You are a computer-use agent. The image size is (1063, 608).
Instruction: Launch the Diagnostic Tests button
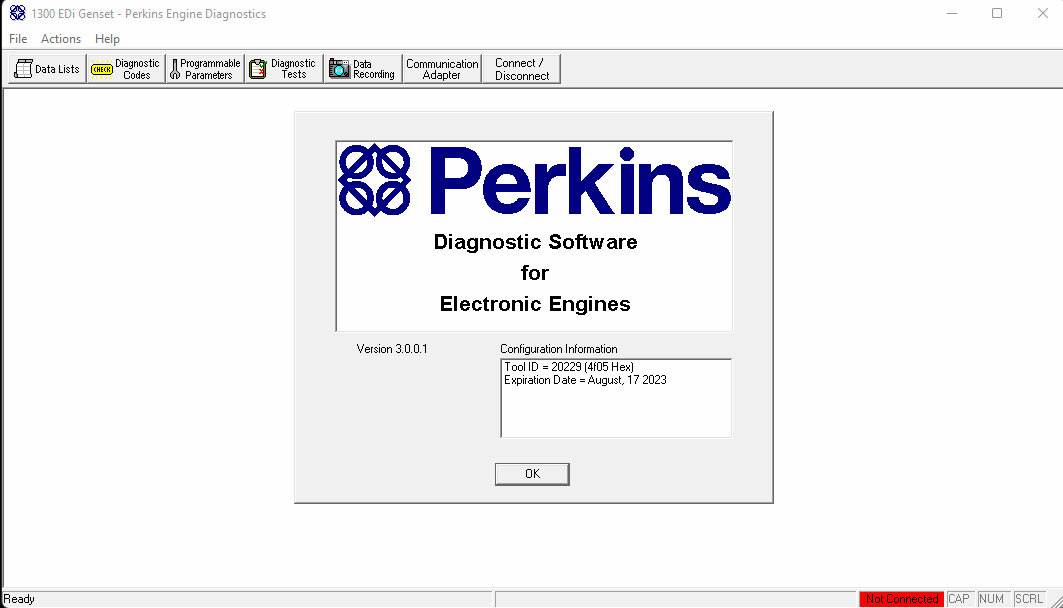tap(283, 68)
